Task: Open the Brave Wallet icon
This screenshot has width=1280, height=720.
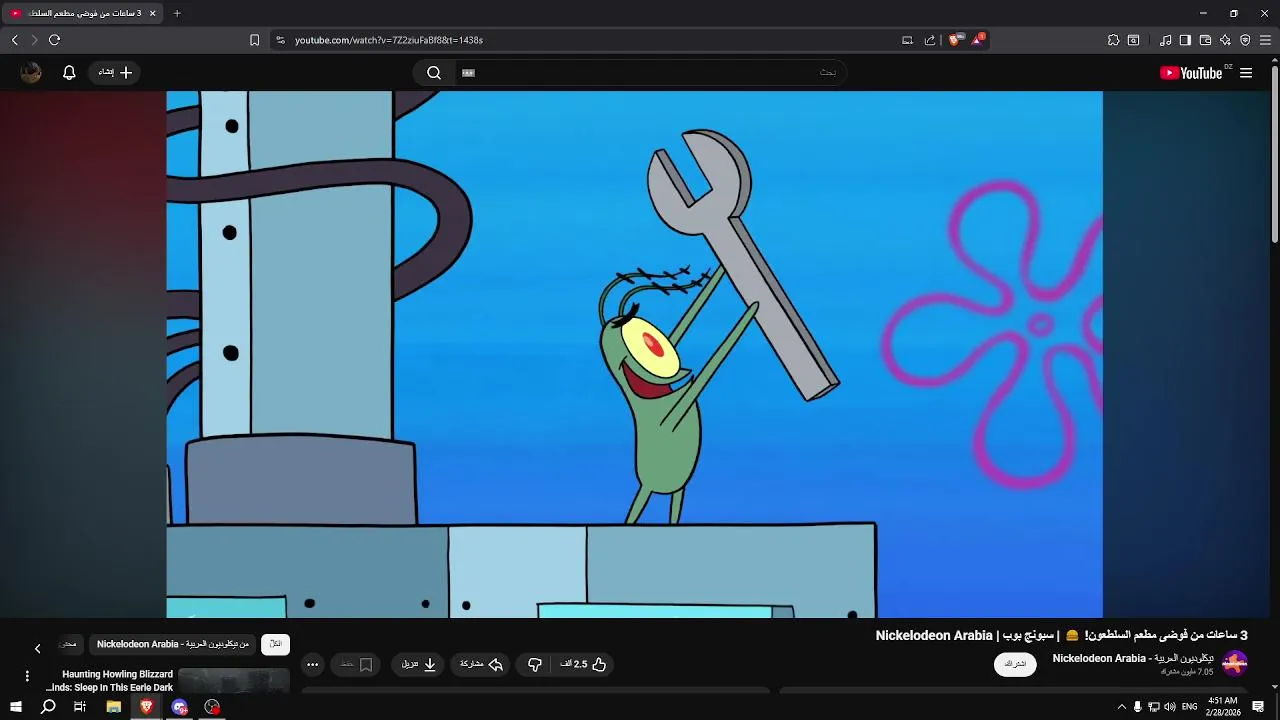Action: (1205, 40)
